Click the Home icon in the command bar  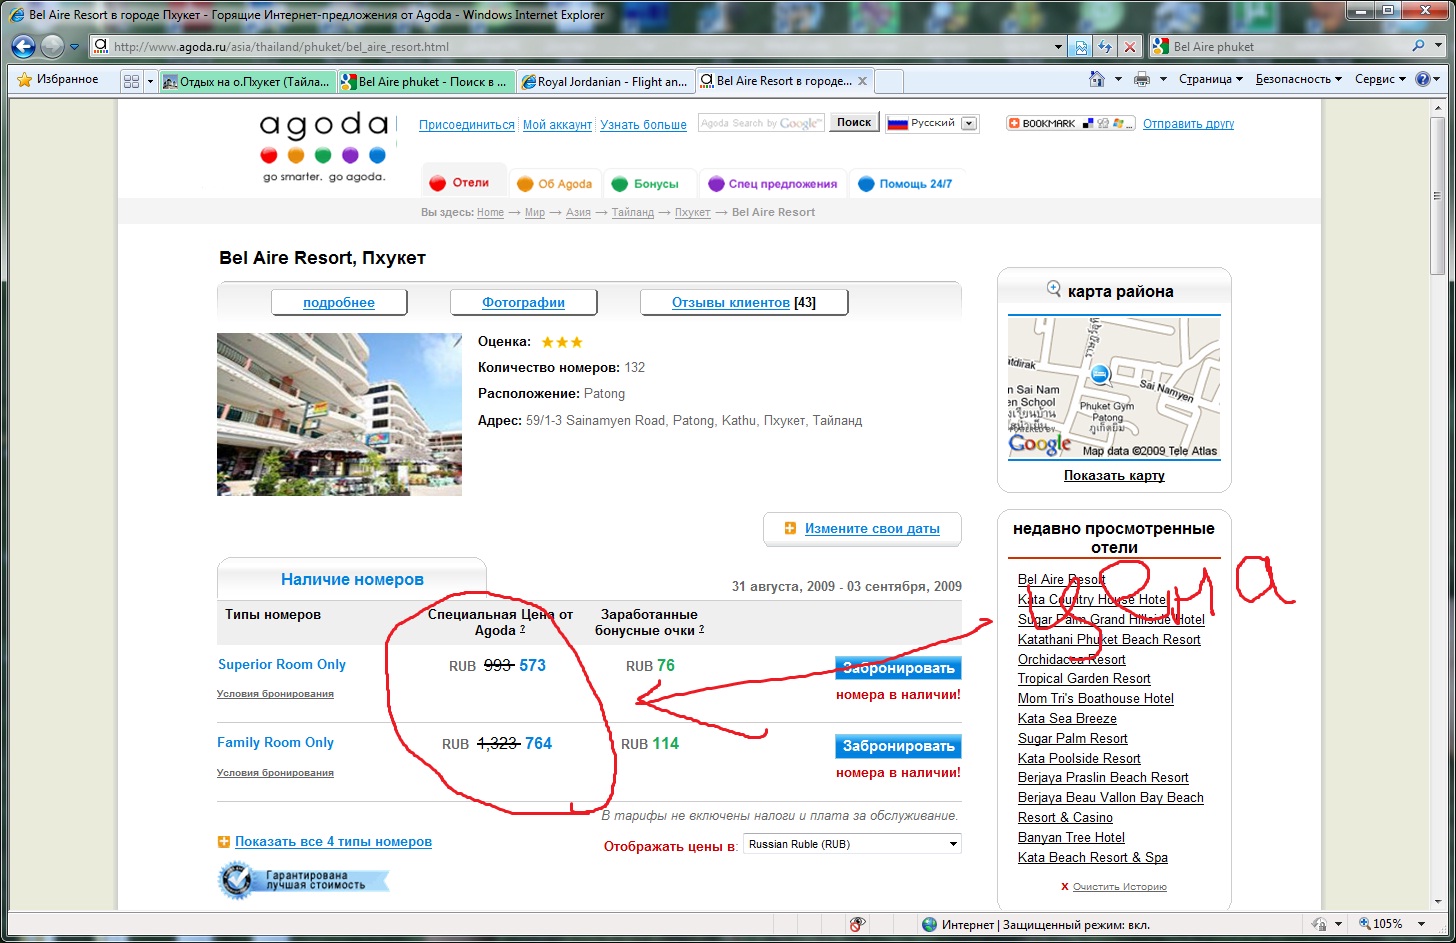pos(1097,79)
